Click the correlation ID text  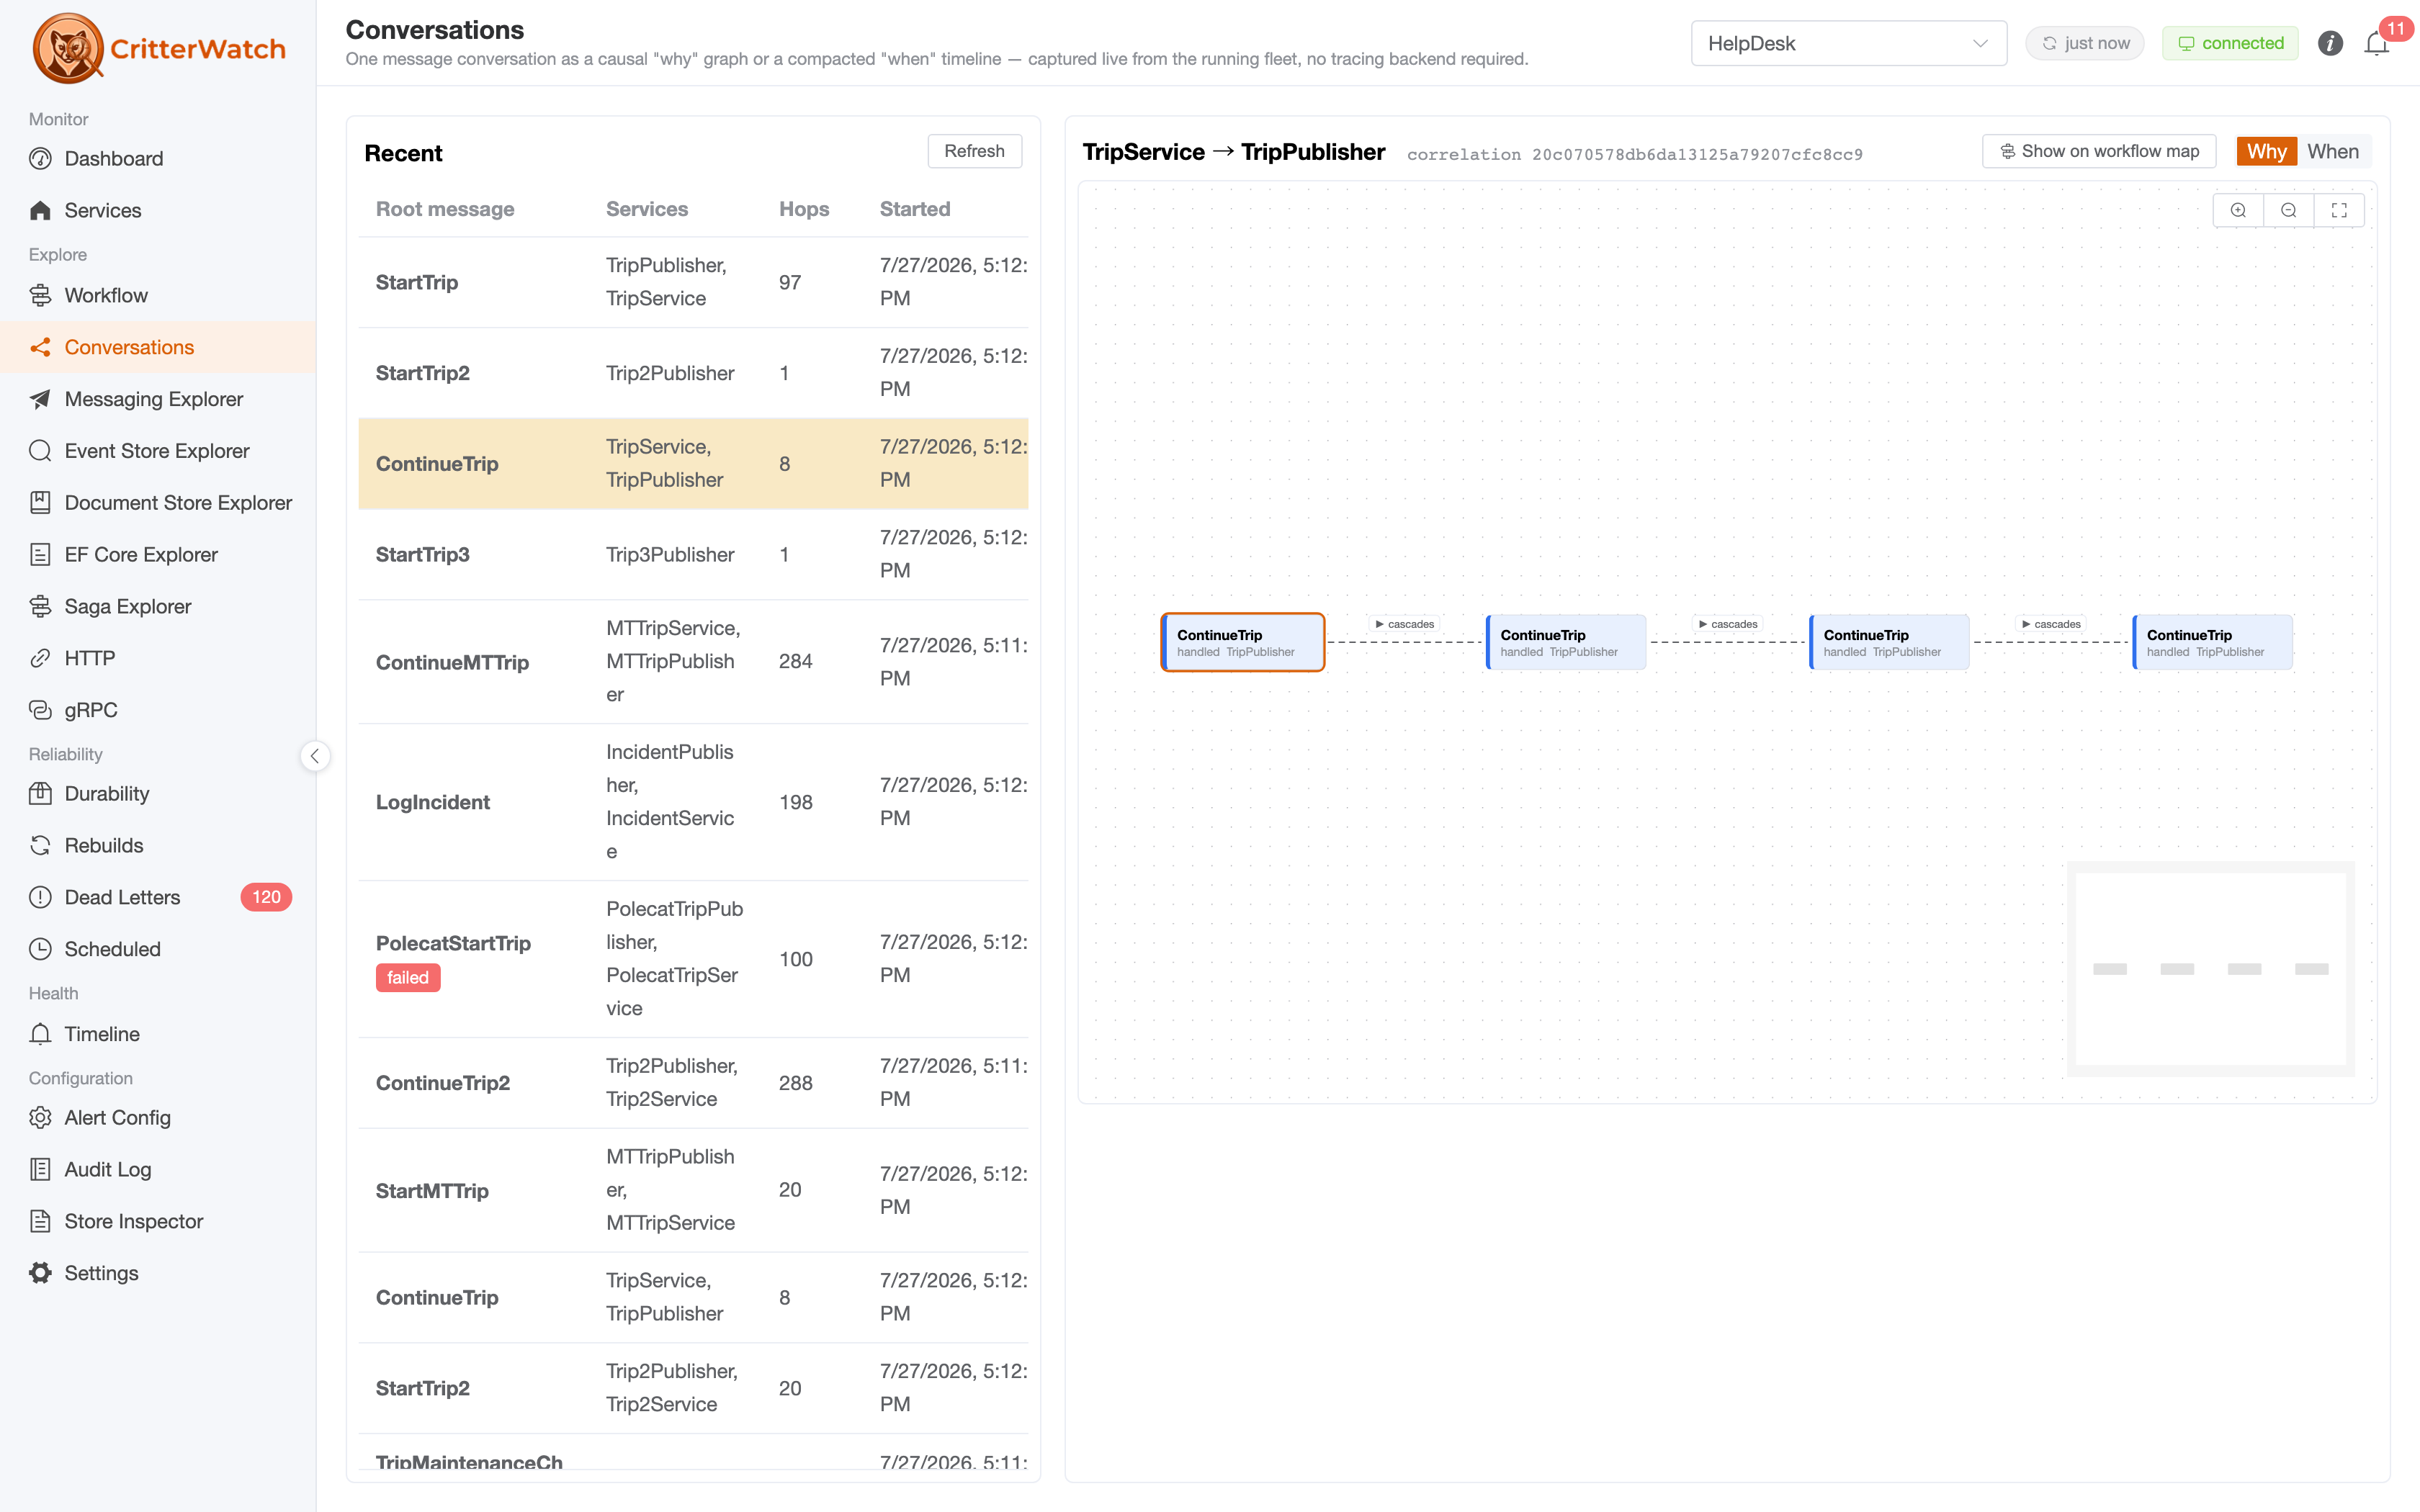coord(1635,154)
